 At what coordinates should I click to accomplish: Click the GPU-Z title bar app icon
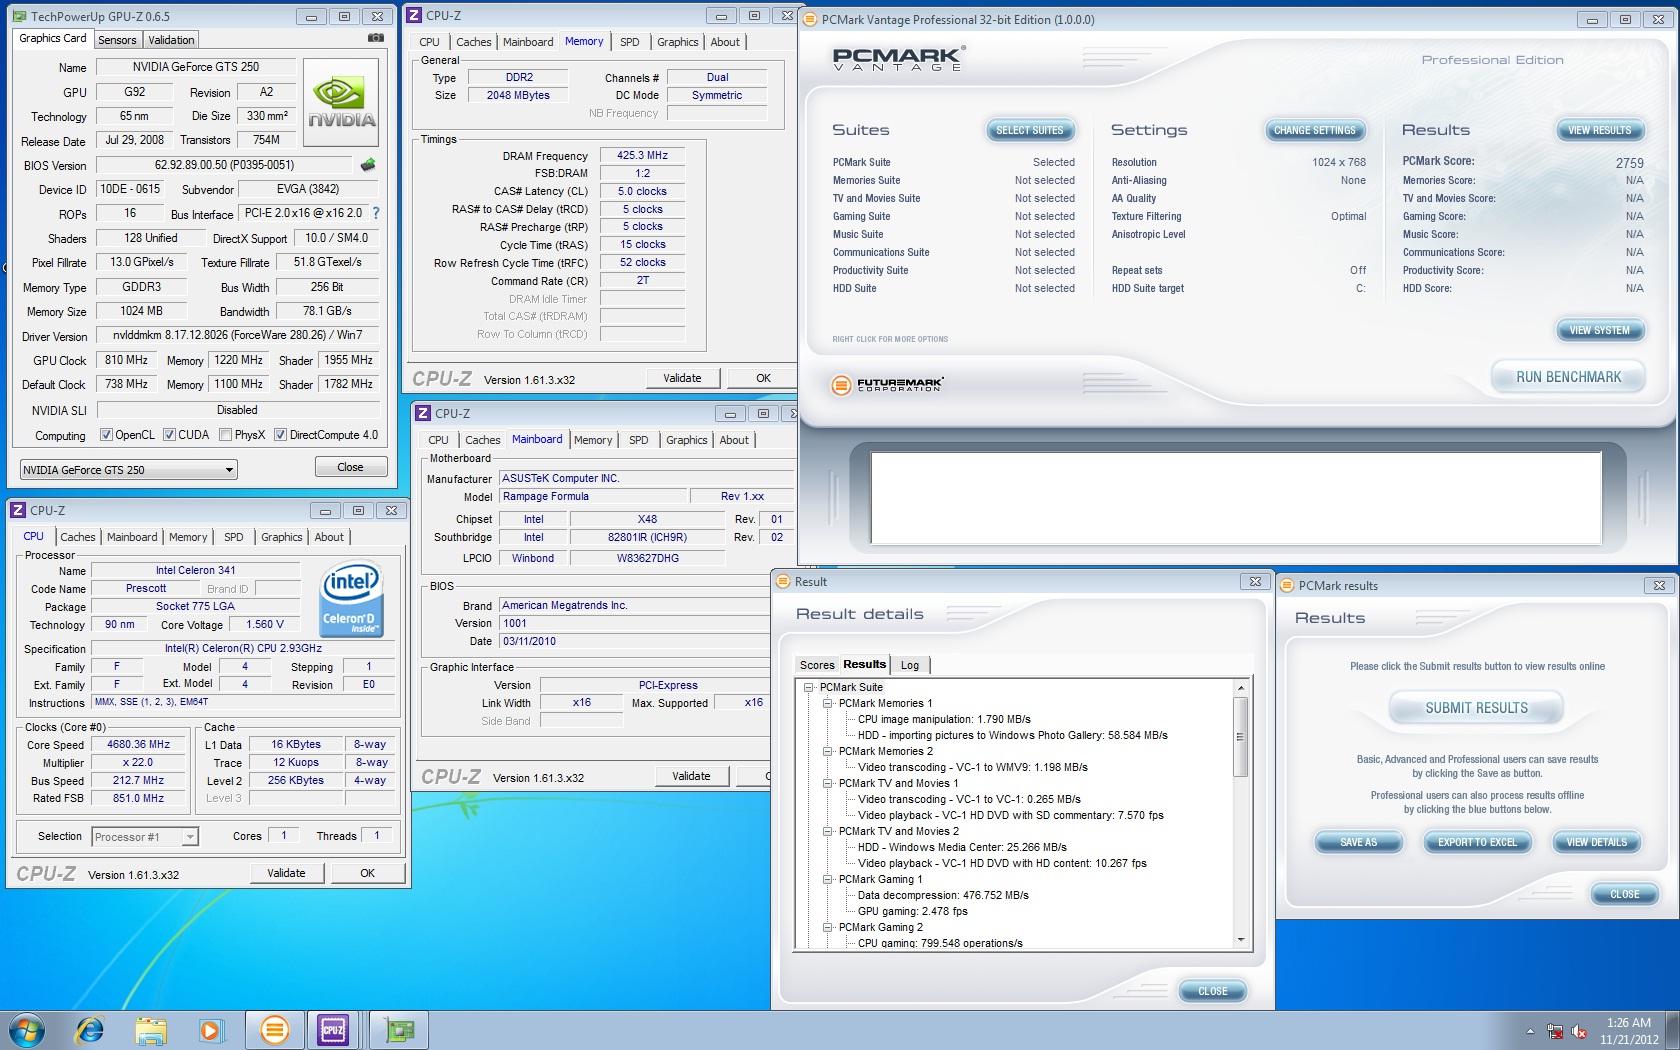[x=19, y=17]
